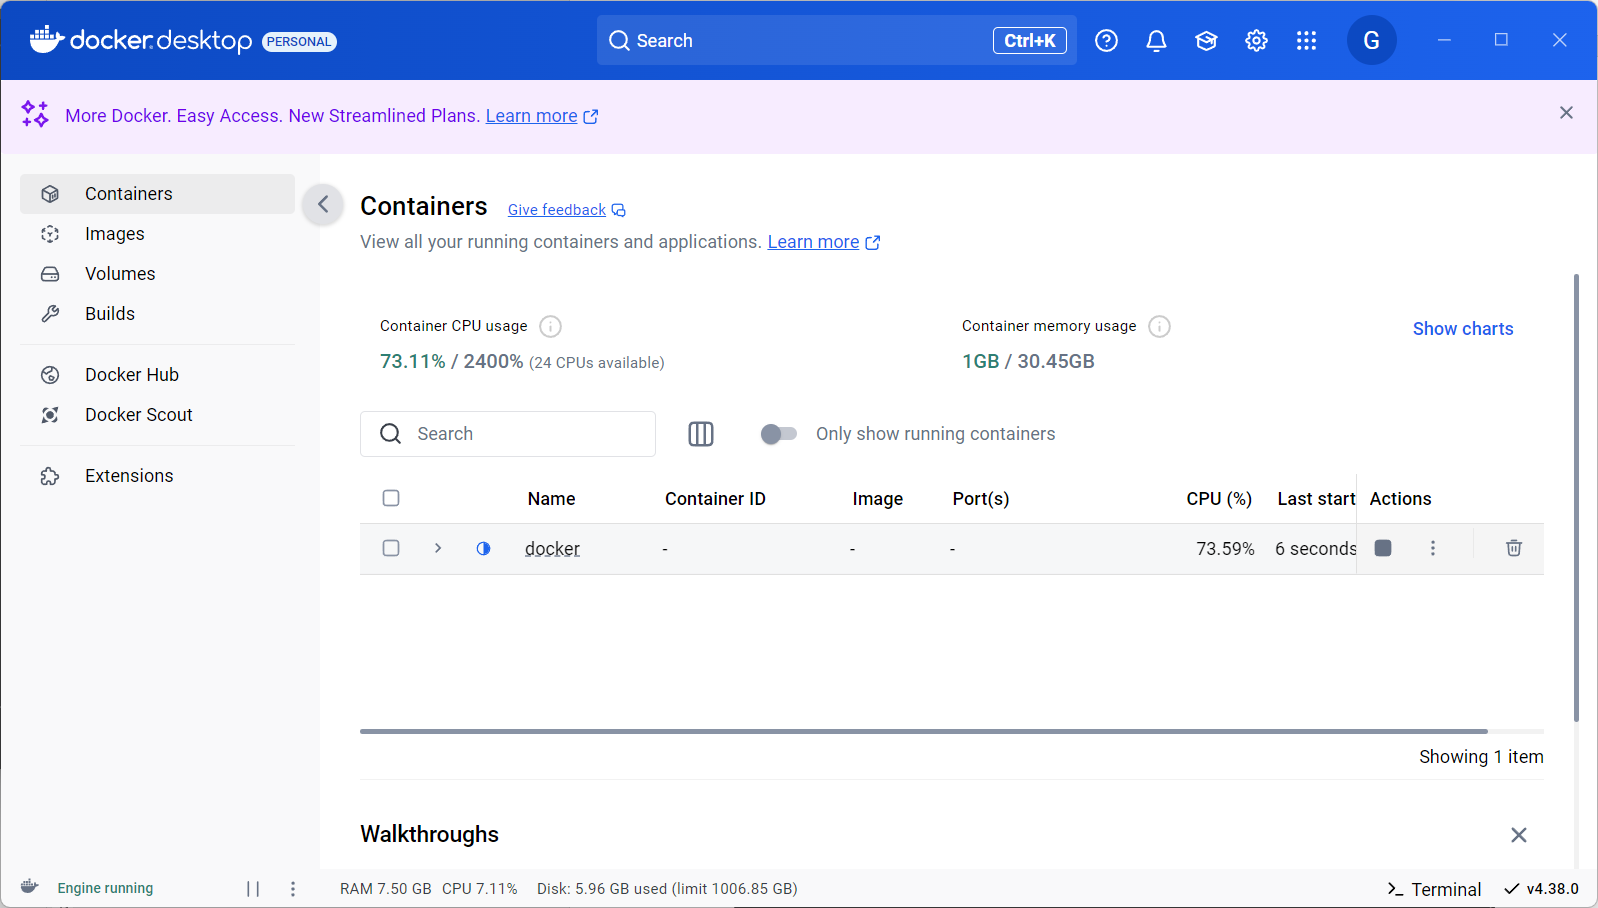Check the docker row checkbox
Image resolution: width=1598 pixels, height=908 pixels.
tap(391, 548)
